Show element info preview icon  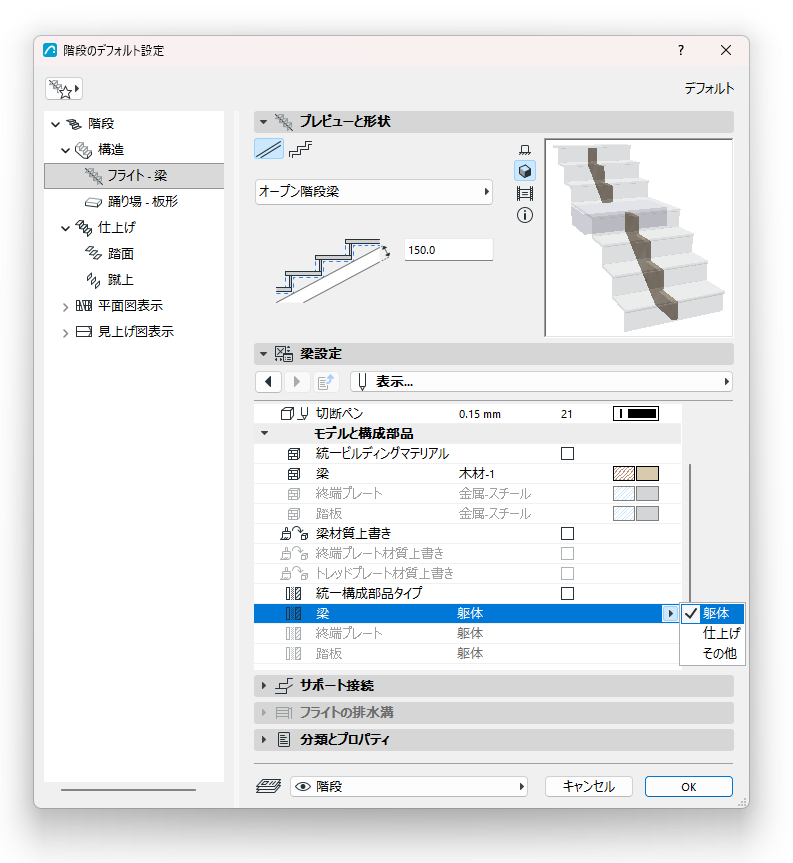(x=524, y=215)
